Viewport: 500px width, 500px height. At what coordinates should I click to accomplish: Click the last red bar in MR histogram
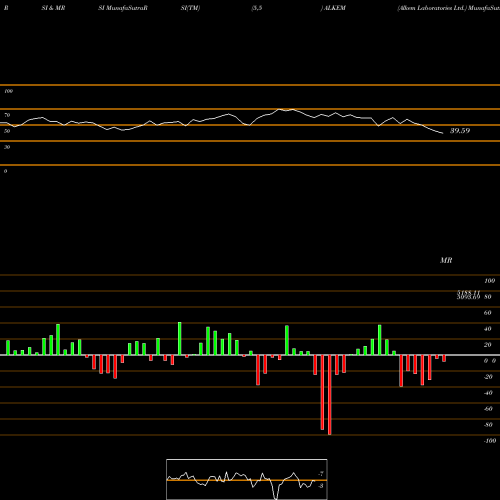point(444,358)
